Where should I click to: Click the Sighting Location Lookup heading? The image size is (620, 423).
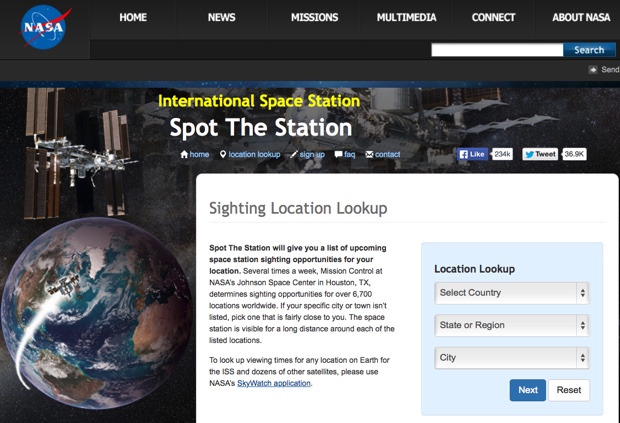pyautogui.click(x=298, y=208)
